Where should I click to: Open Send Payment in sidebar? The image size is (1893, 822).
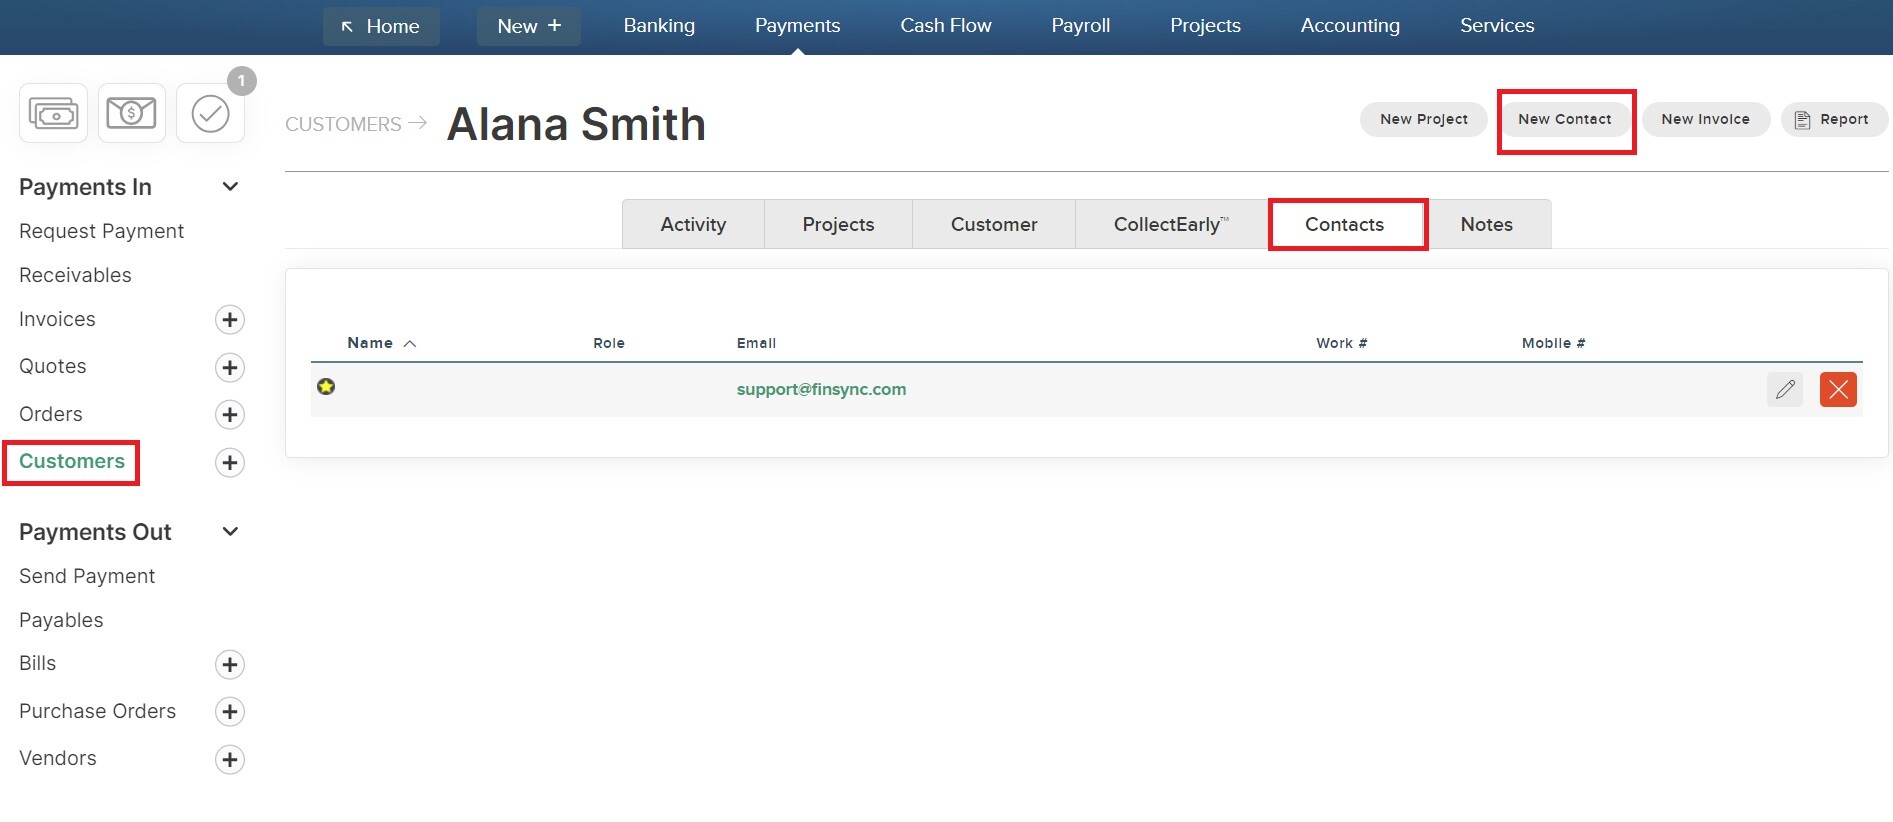tap(87, 576)
